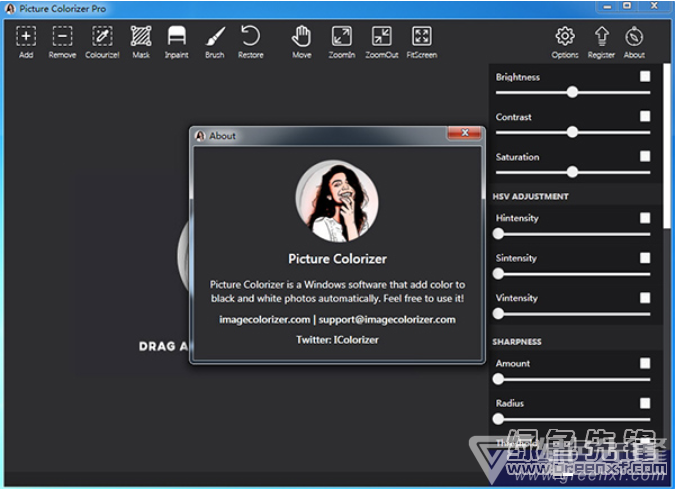676x489 pixels.
Task: Tick the Sintensity checkbox
Action: click(645, 258)
